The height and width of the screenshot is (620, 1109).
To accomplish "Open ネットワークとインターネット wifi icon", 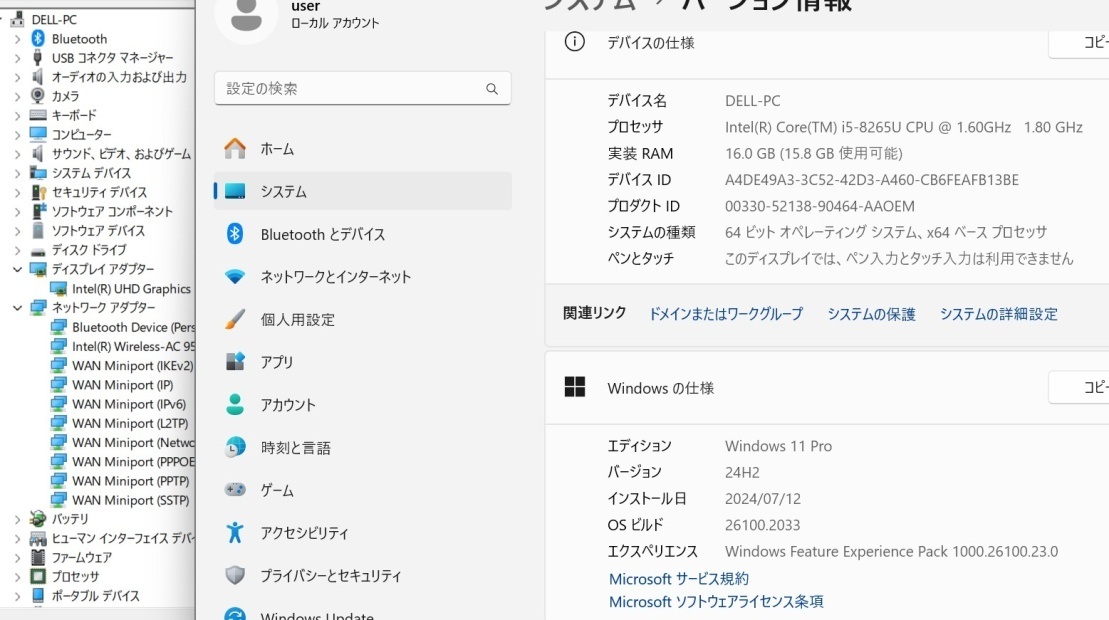I will (235, 276).
